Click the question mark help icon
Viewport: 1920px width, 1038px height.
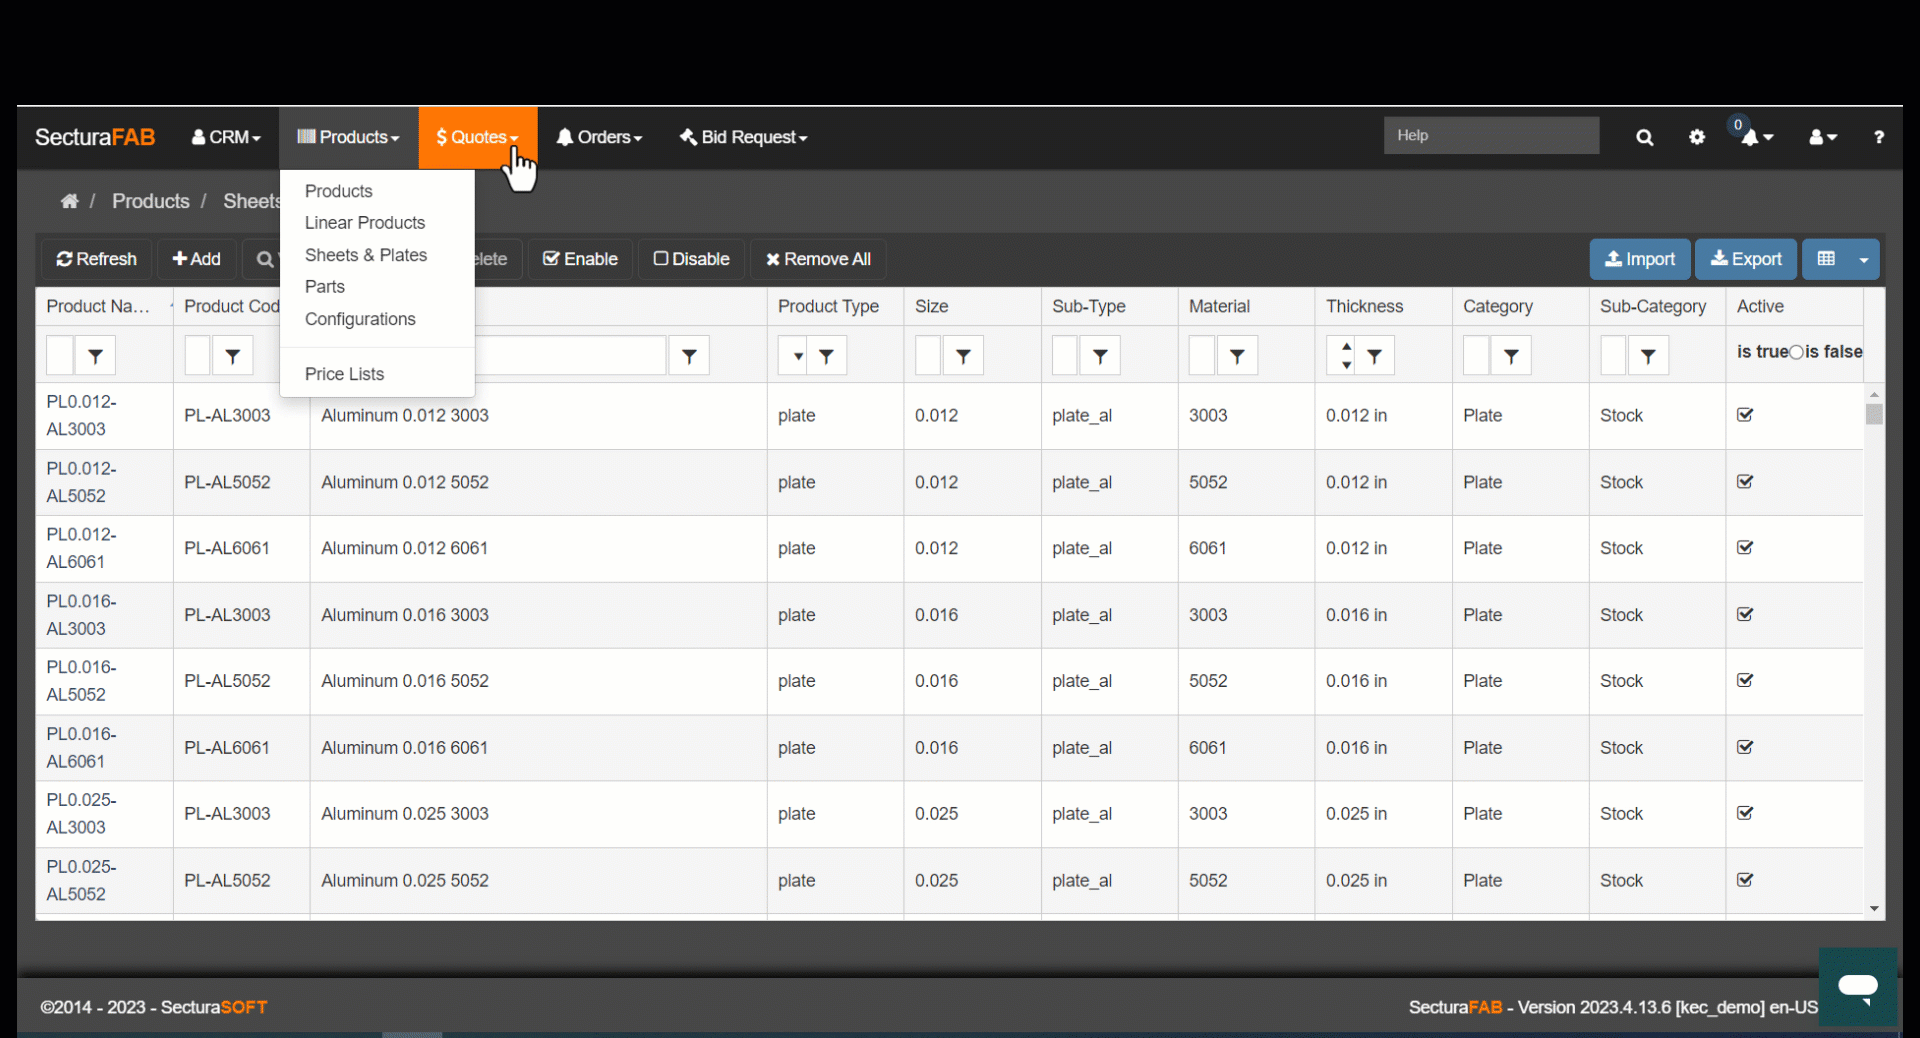[x=1879, y=137]
